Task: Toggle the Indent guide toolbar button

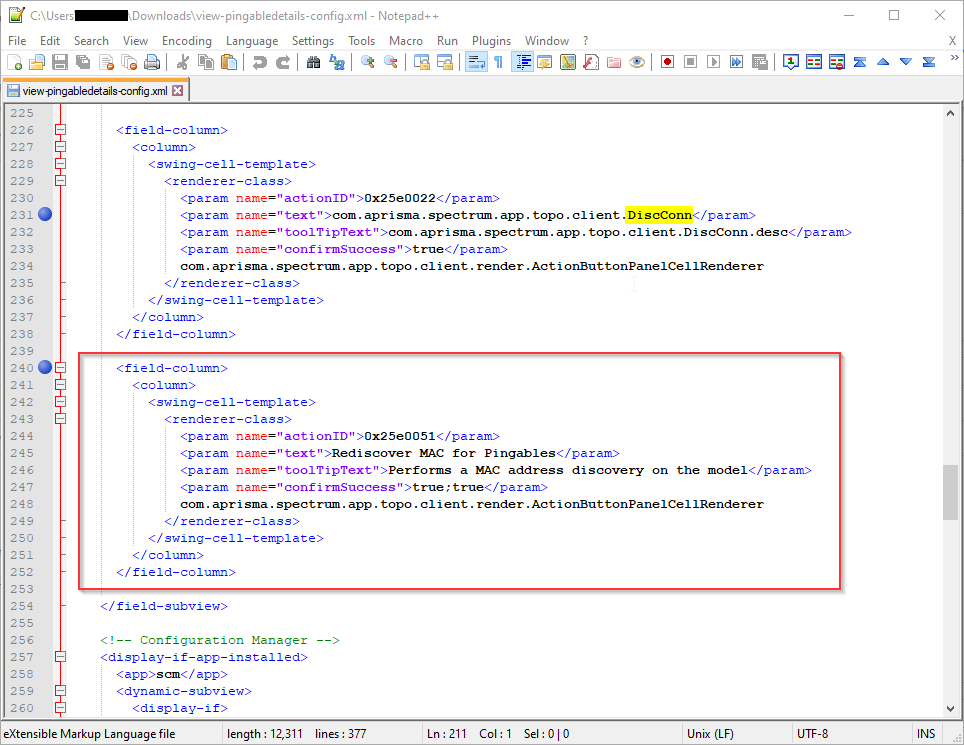Action: tap(522, 62)
